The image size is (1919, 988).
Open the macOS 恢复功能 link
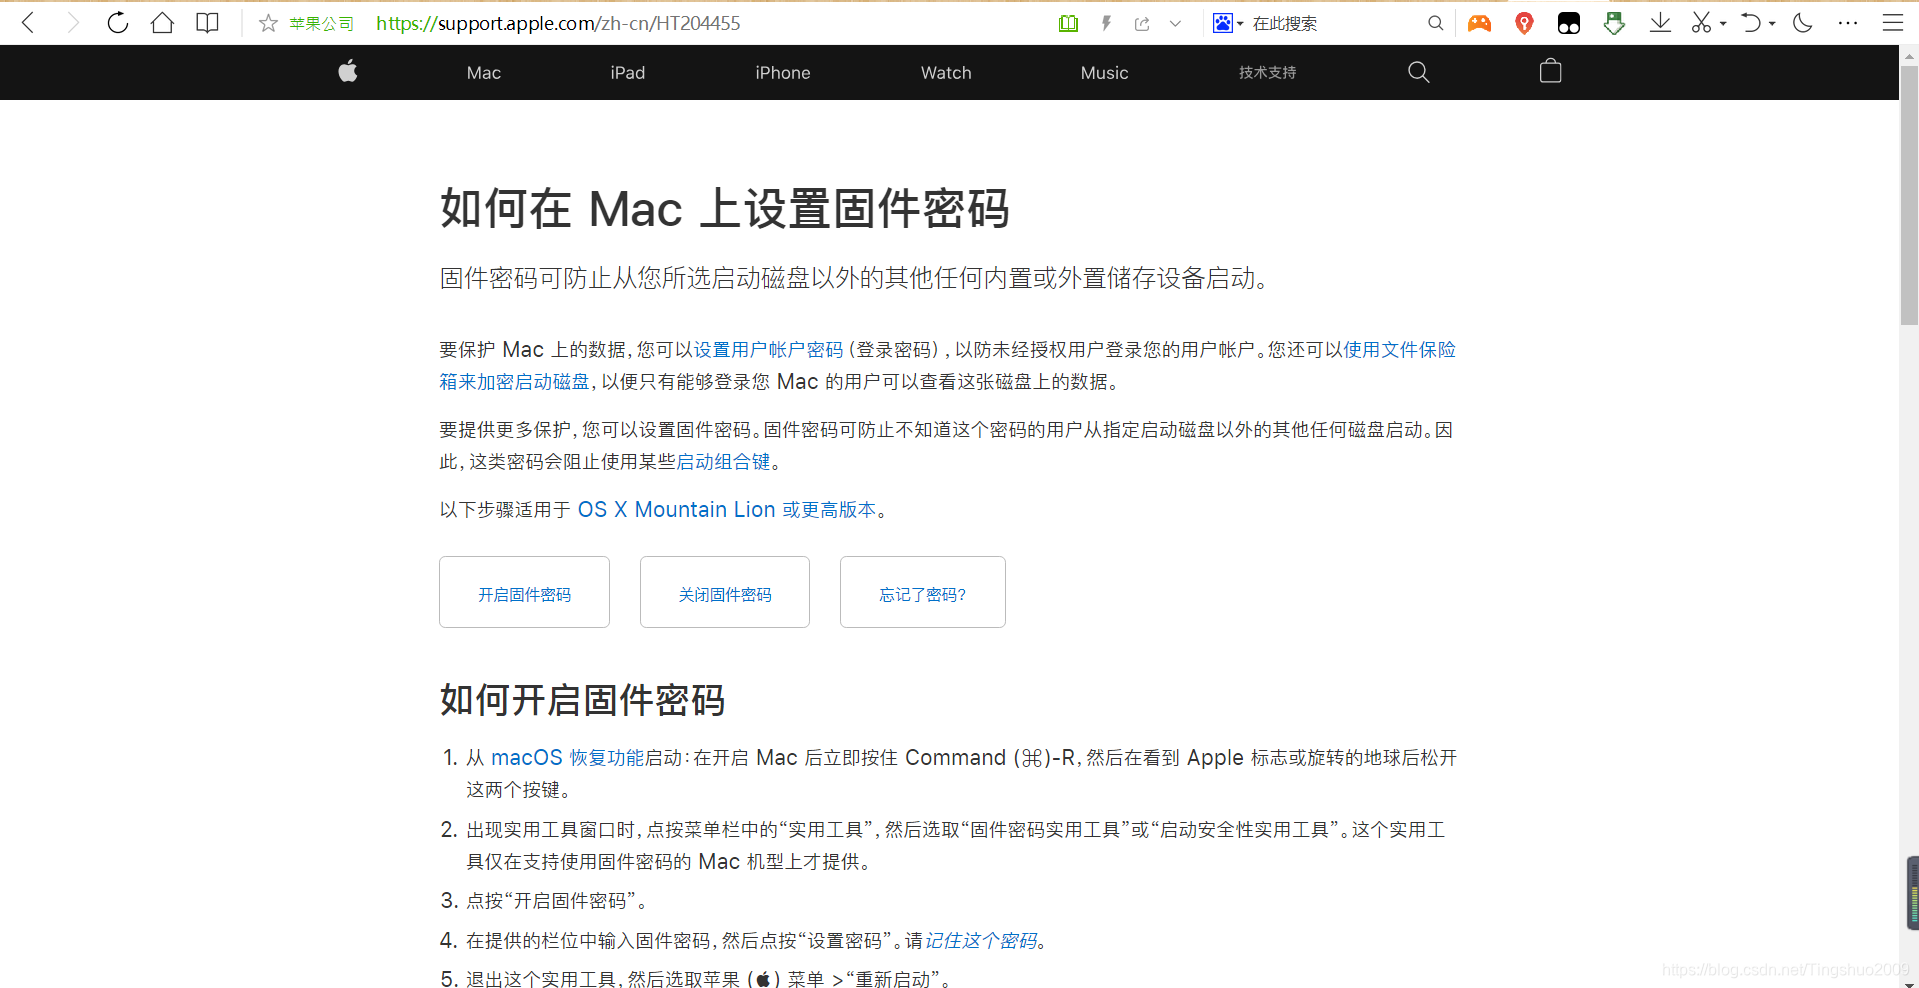567,758
